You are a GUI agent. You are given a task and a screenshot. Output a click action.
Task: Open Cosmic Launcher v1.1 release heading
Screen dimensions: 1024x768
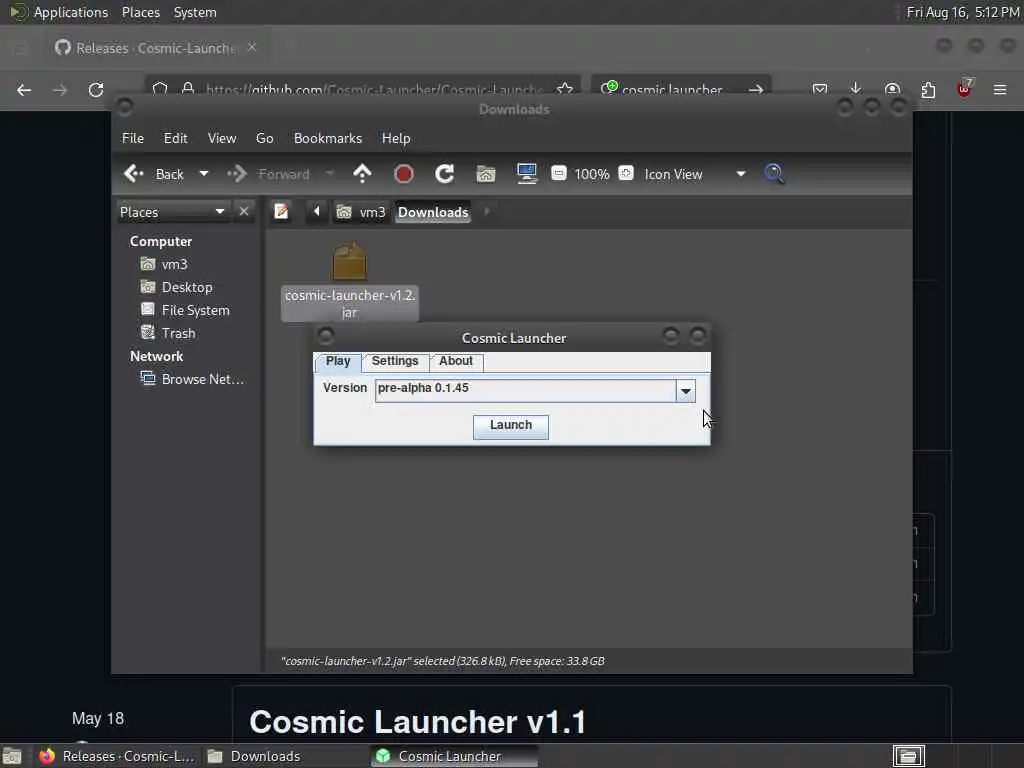click(x=417, y=722)
